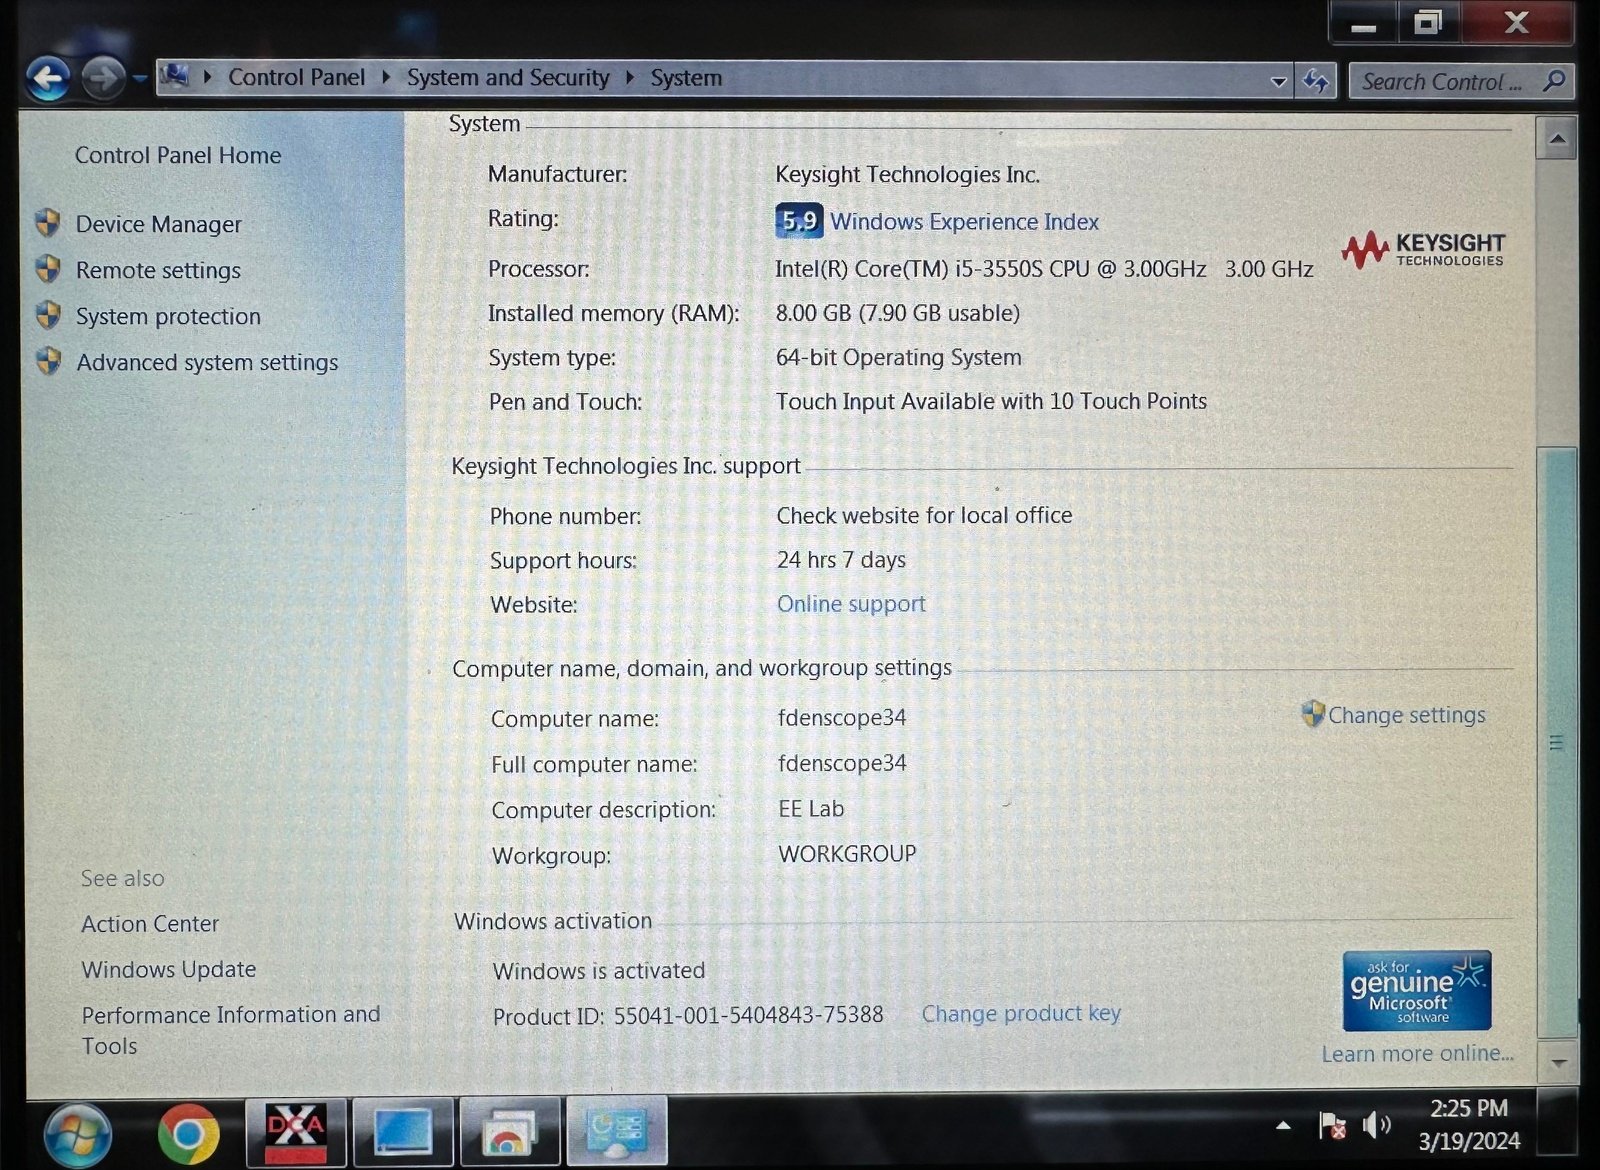
Task: Open System protection
Action: (x=168, y=316)
